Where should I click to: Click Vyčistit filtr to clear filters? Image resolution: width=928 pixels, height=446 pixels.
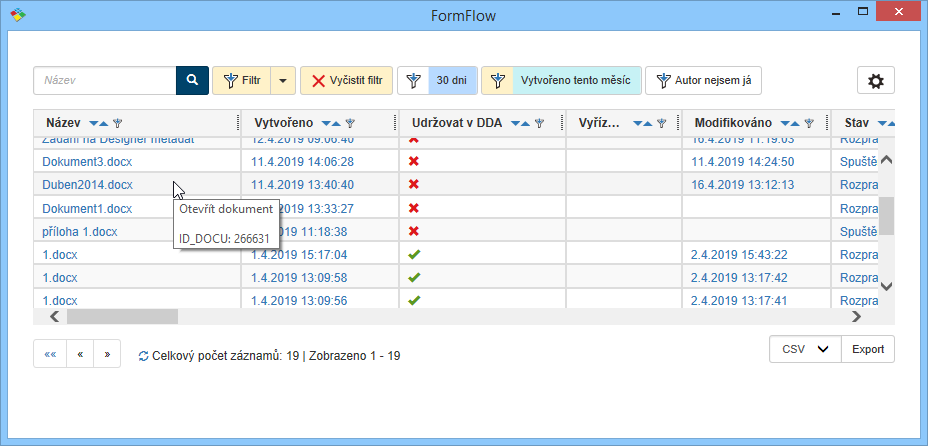point(346,81)
